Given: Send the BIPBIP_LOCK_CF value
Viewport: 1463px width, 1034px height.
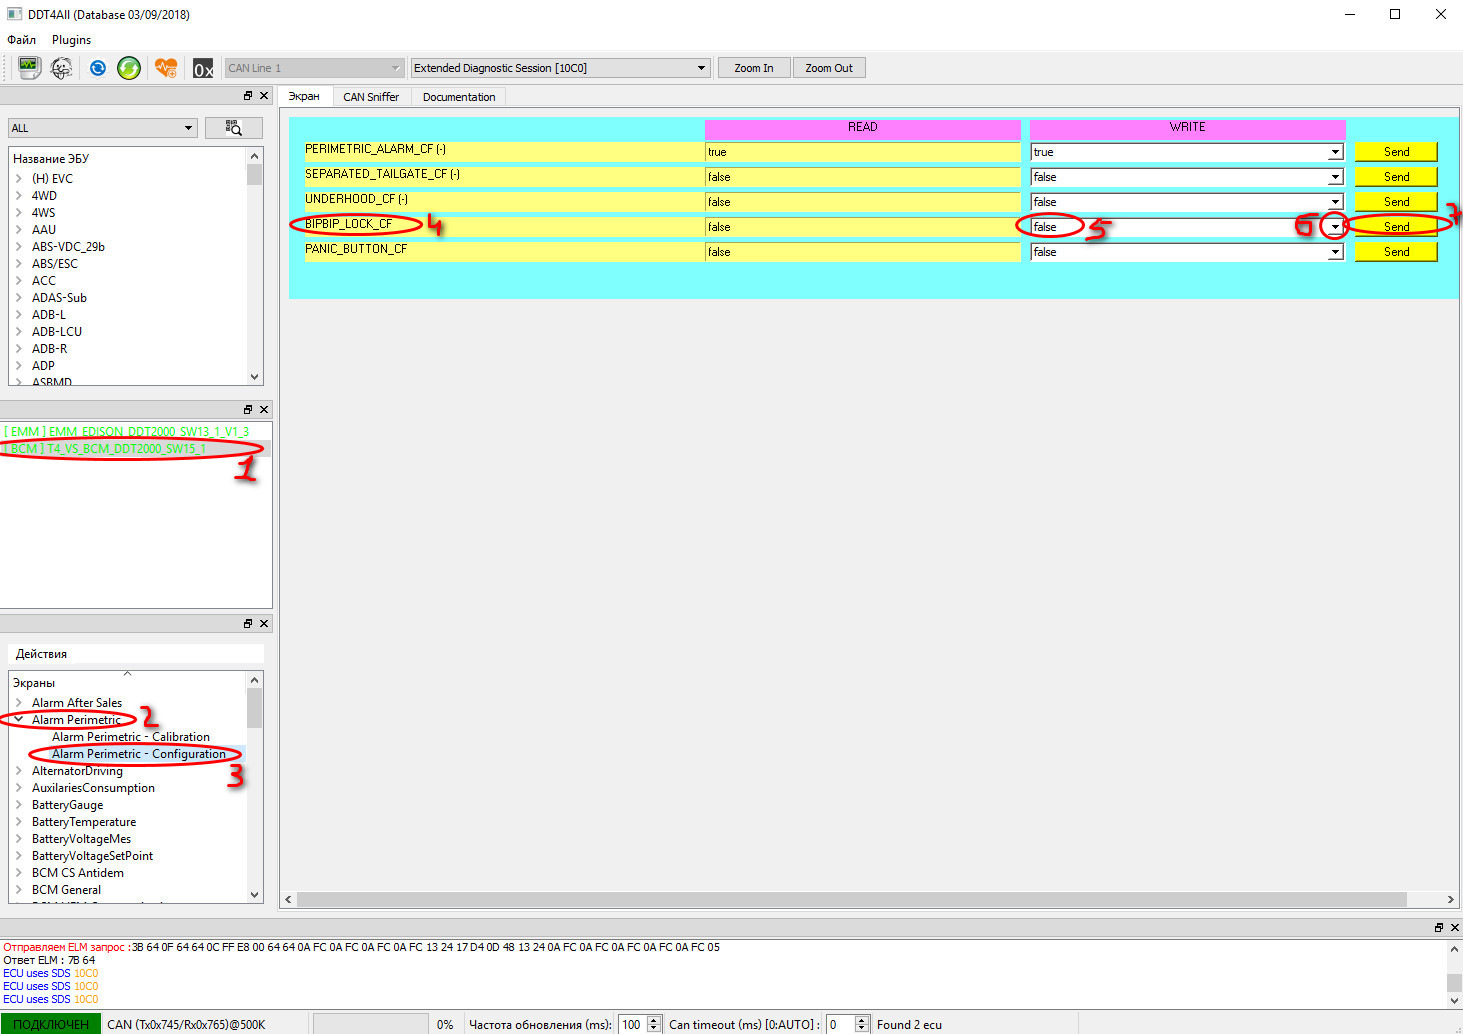Looking at the screenshot, I should click(1396, 227).
